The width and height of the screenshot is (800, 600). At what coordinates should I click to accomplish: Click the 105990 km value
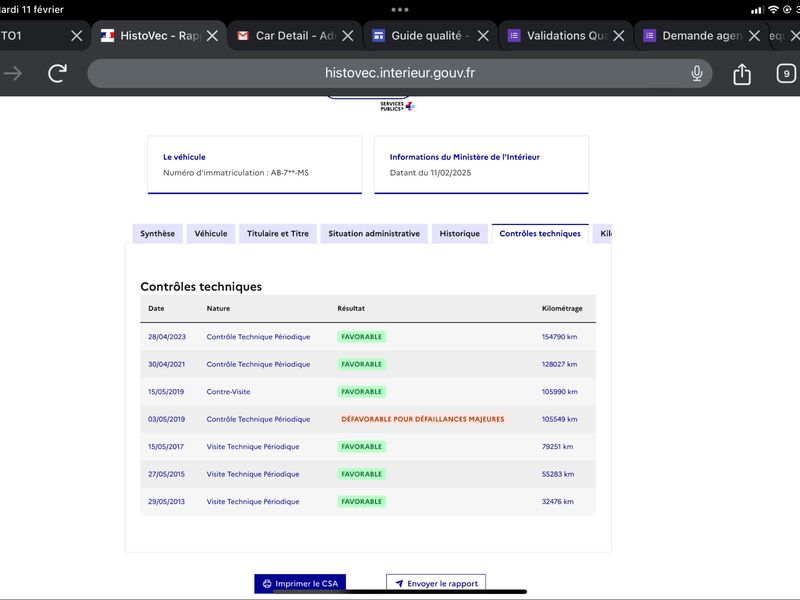(559, 392)
